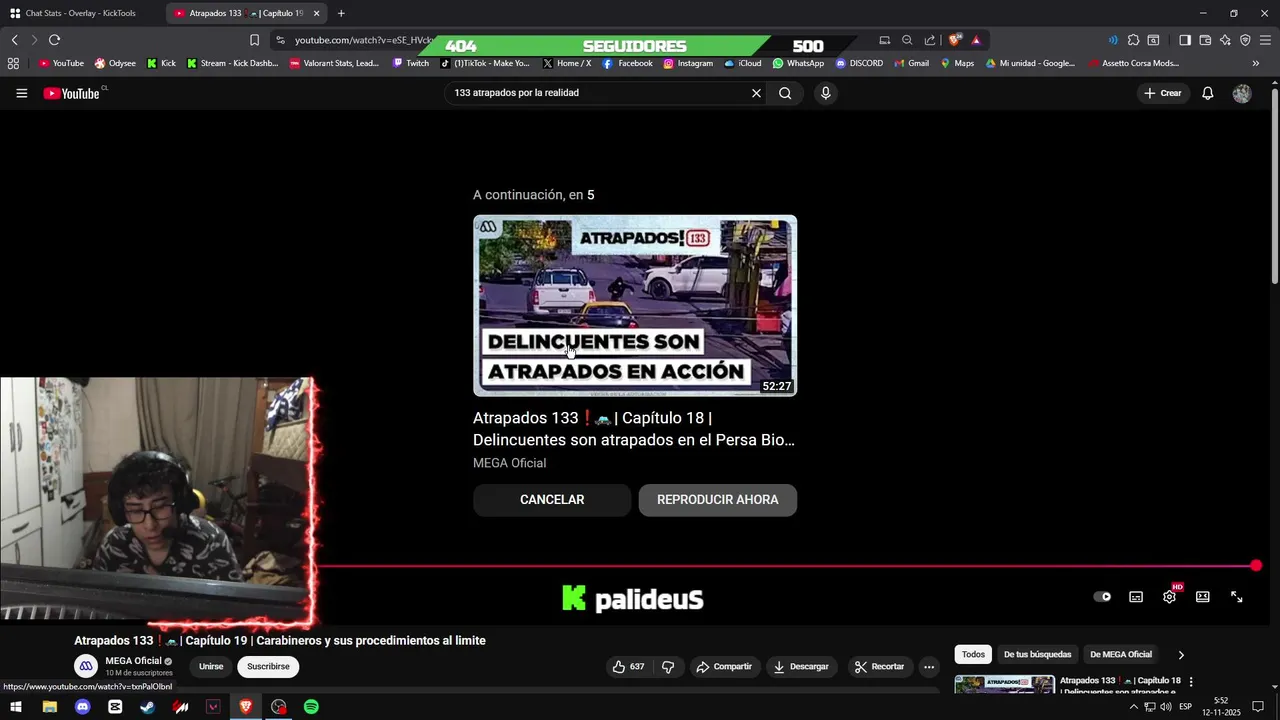Switch to Chat Stats KickTools tab
This screenshot has width=1280, height=720.
coord(80,13)
